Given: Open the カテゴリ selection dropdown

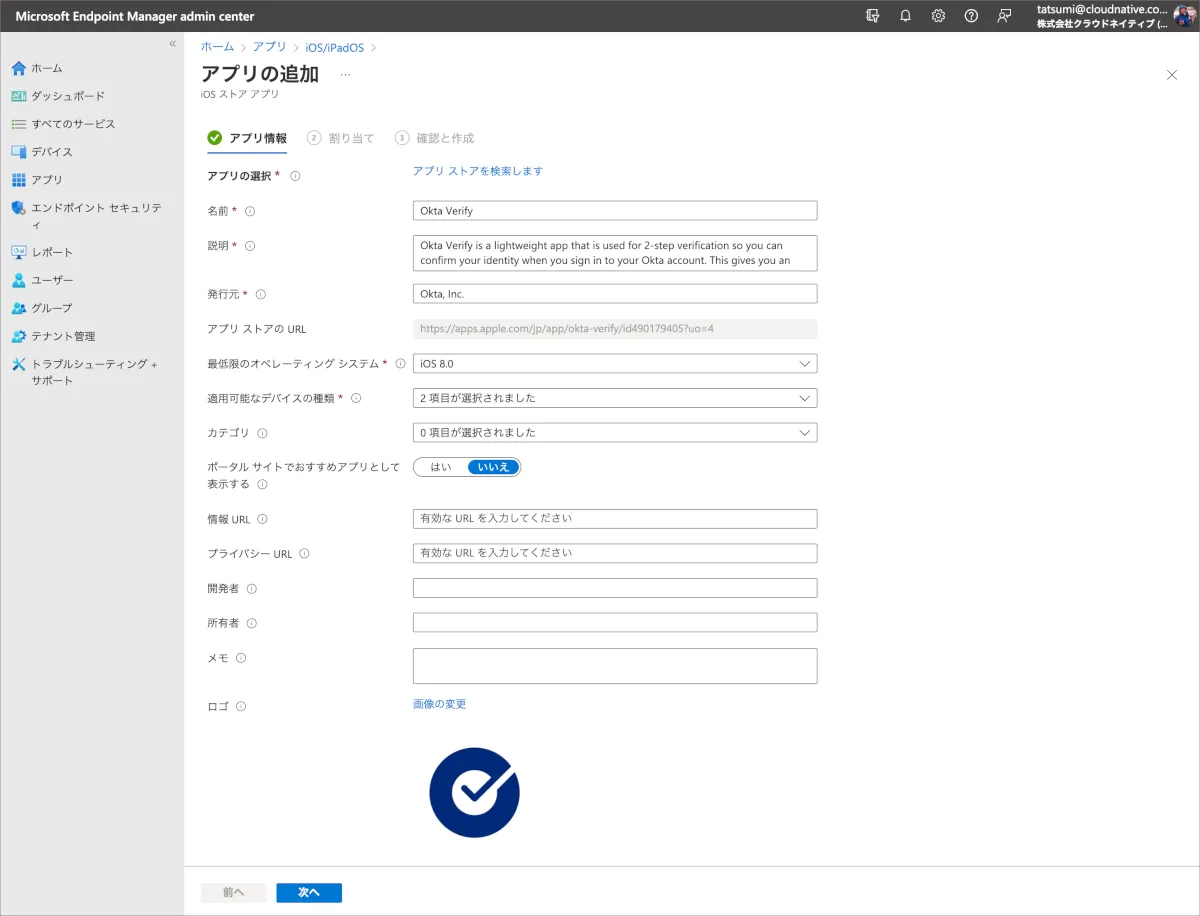Looking at the screenshot, I should pyautogui.click(x=614, y=433).
